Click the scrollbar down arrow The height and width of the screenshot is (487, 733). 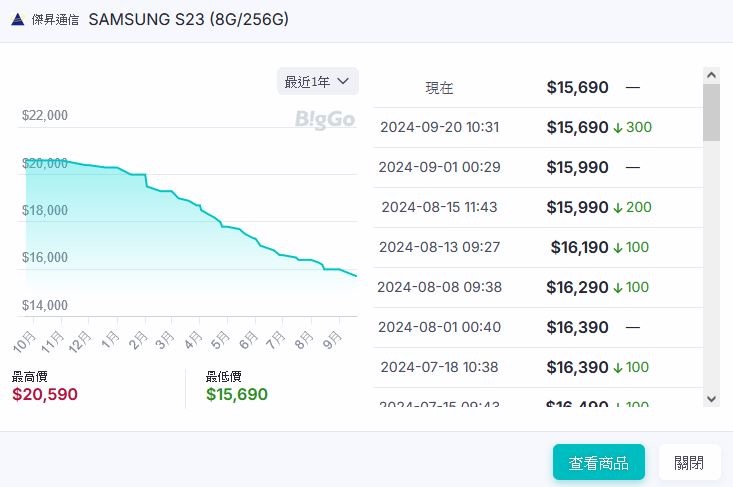pos(711,399)
